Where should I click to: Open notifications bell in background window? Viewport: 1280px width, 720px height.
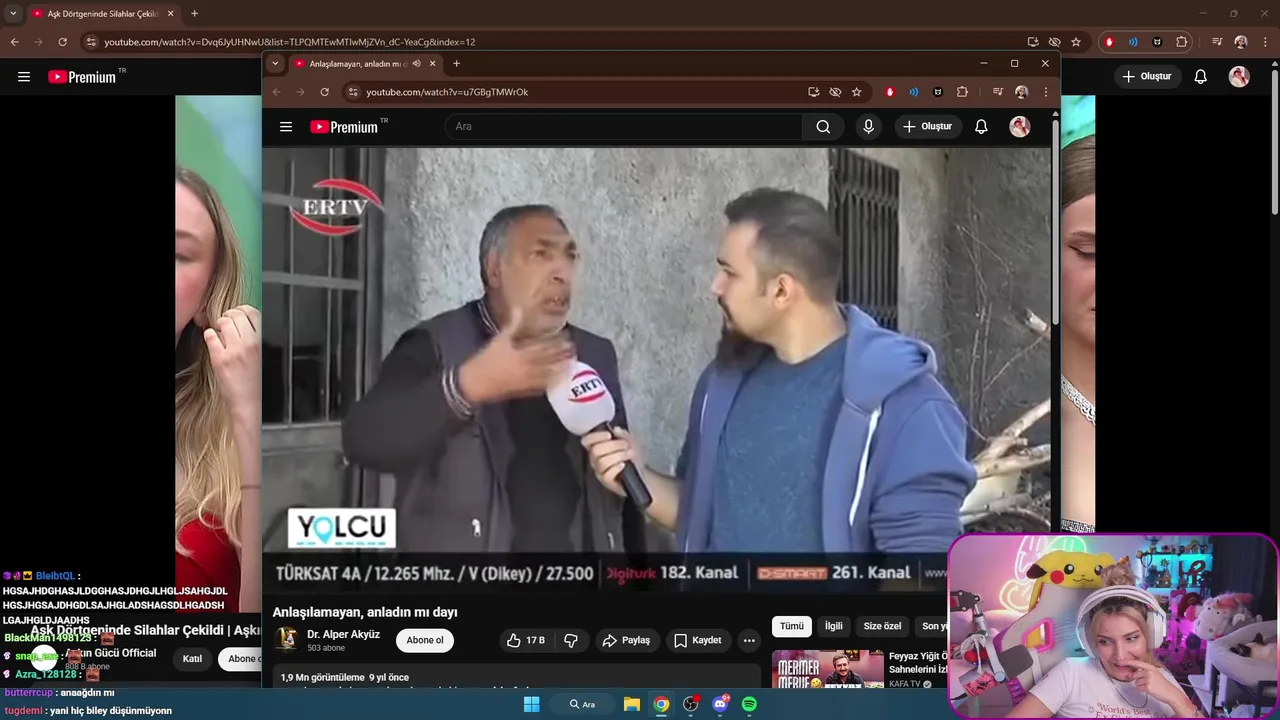[1201, 77]
